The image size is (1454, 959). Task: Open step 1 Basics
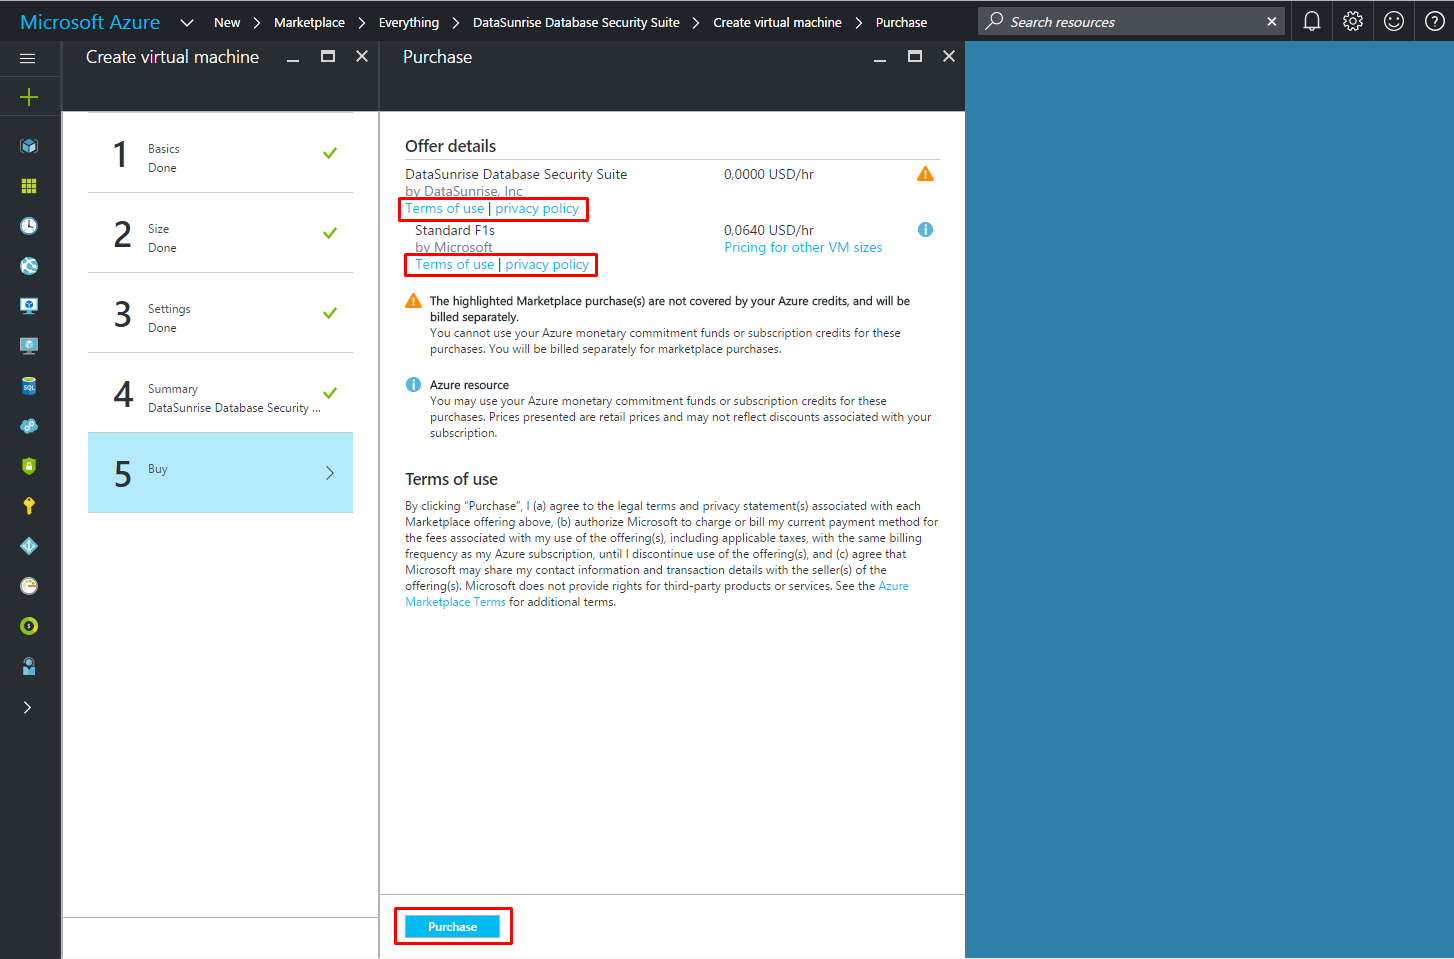click(x=220, y=153)
